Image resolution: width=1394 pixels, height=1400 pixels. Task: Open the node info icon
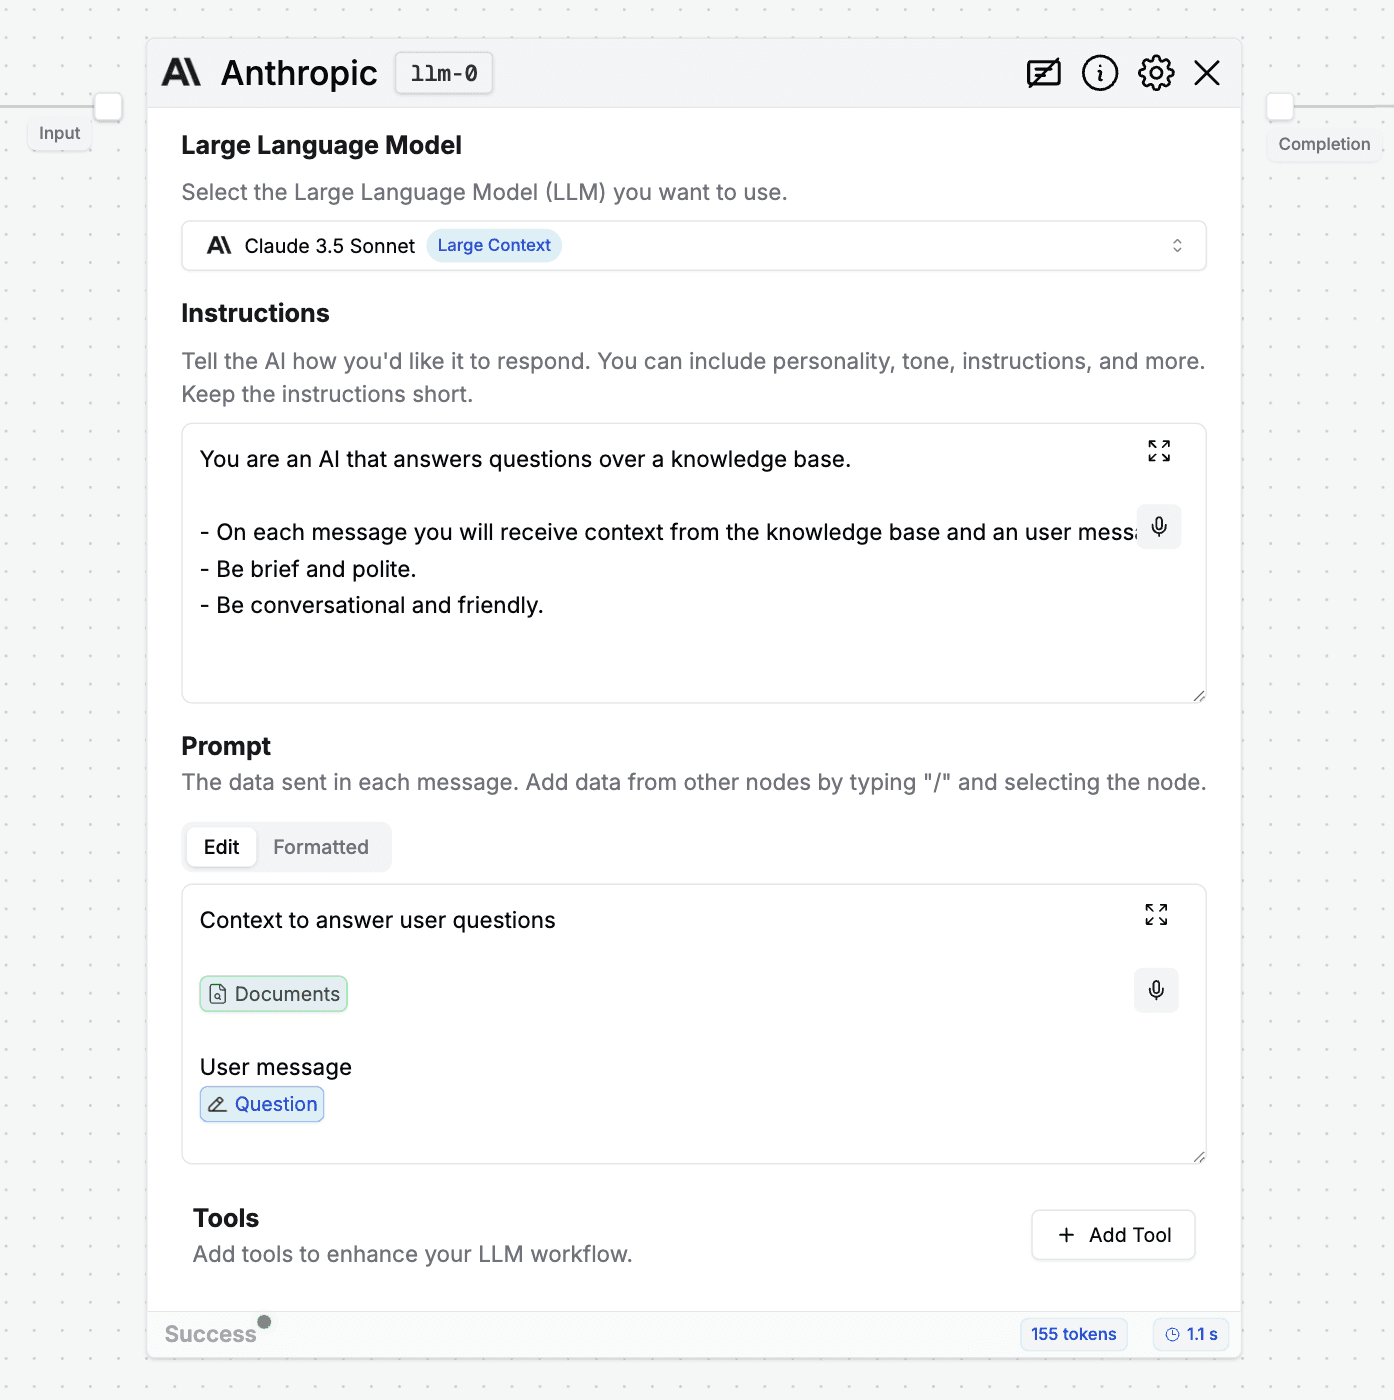coord(1100,73)
